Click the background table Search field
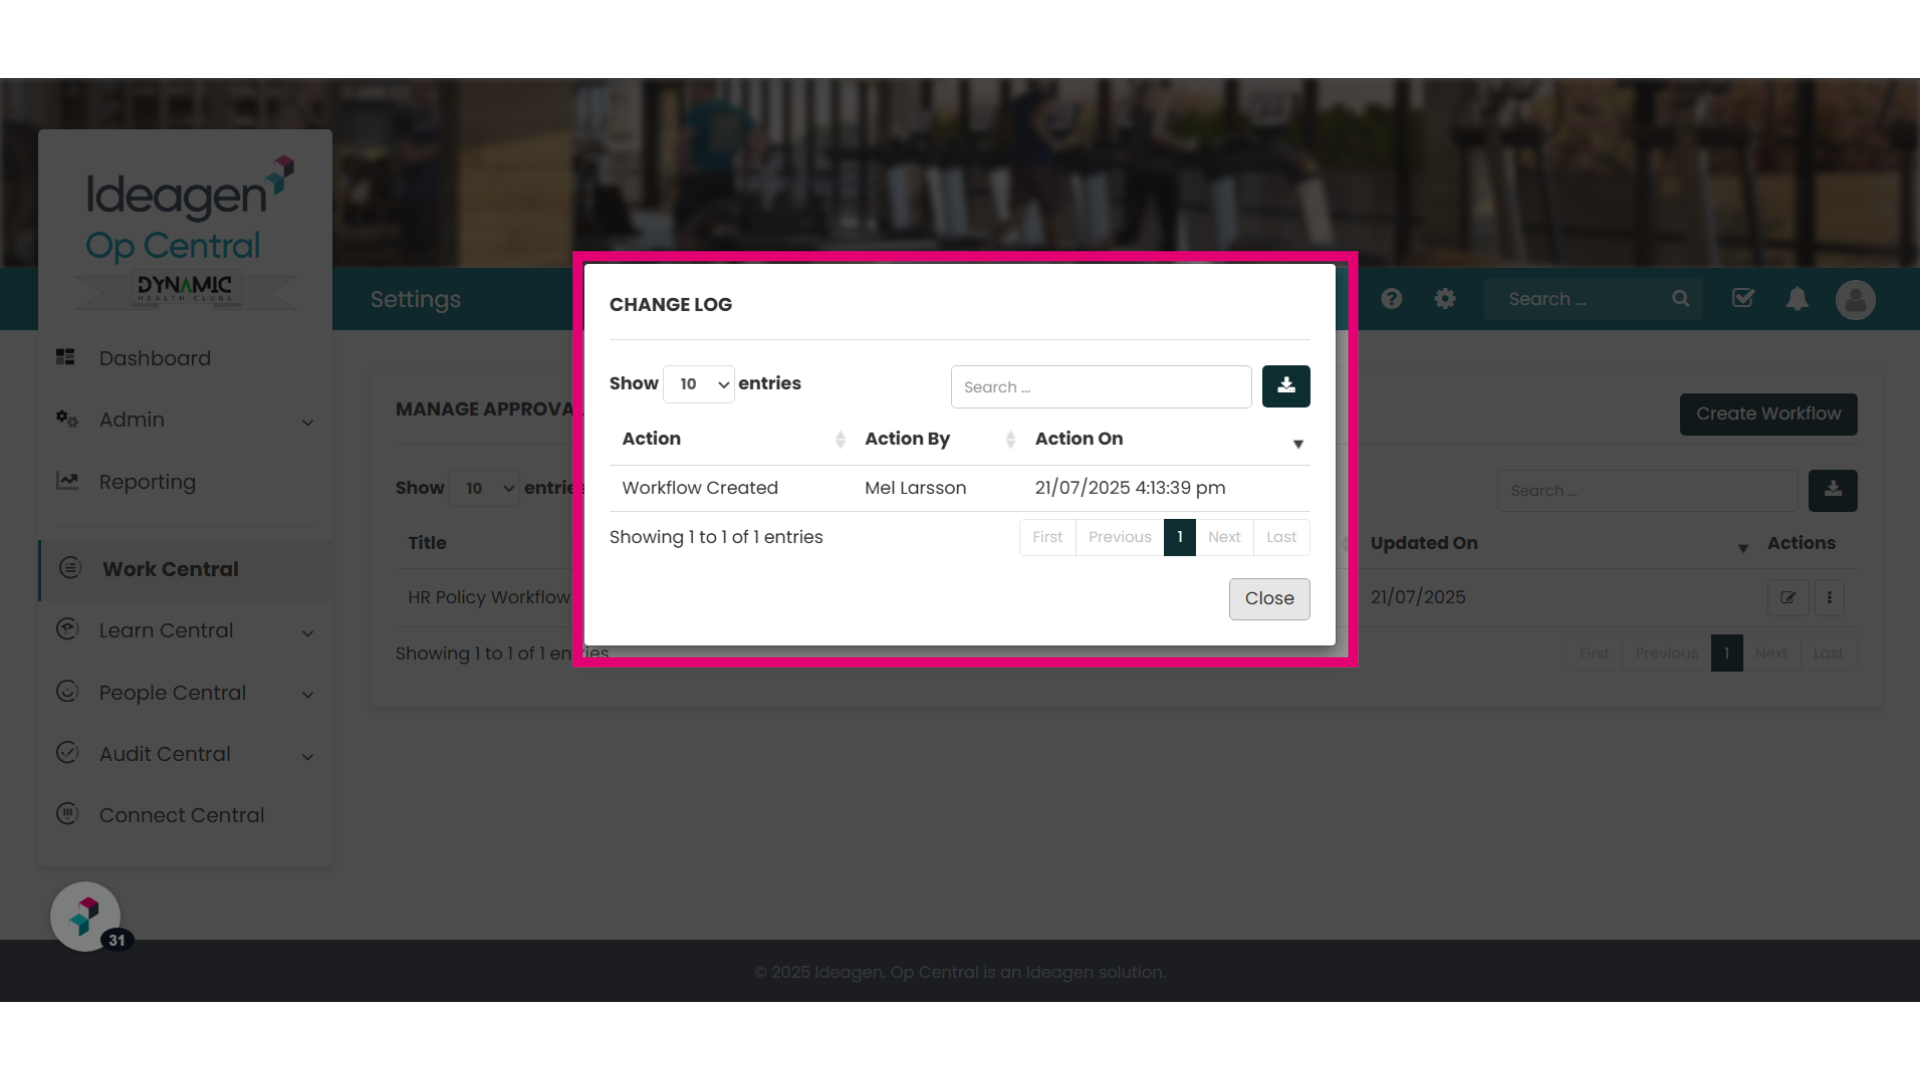The image size is (1920, 1080). [1647, 491]
